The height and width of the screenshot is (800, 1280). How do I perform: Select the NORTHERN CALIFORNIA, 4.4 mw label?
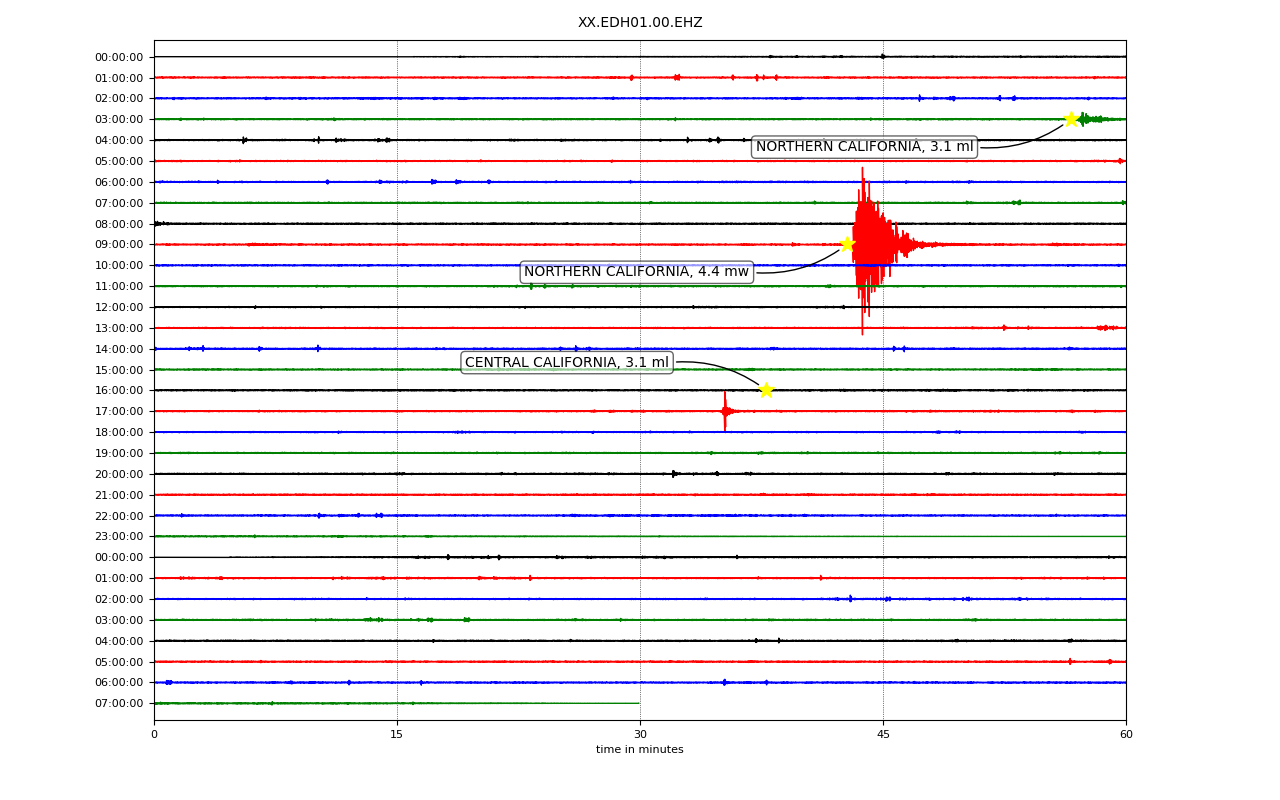tap(636, 272)
